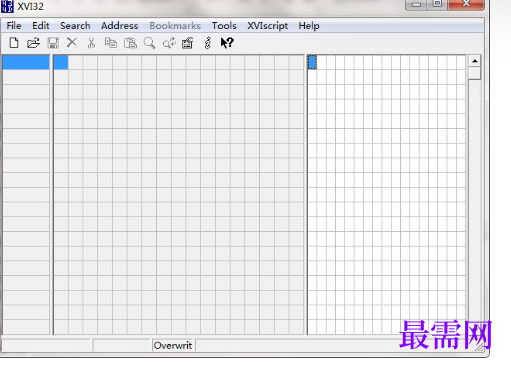511x366 pixels.
Task: Open the File menu
Action: (14, 26)
